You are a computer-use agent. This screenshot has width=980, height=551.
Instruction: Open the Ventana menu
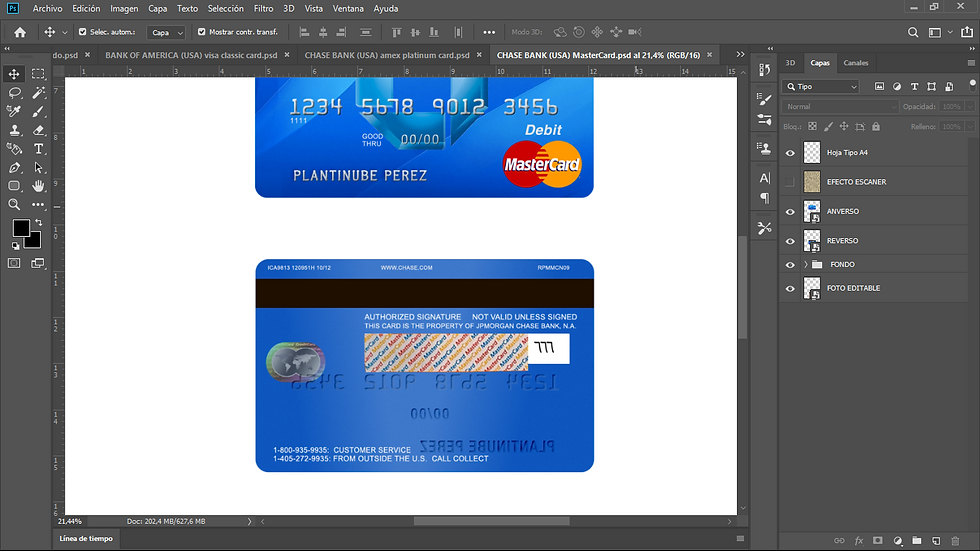[x=348, y=9]
